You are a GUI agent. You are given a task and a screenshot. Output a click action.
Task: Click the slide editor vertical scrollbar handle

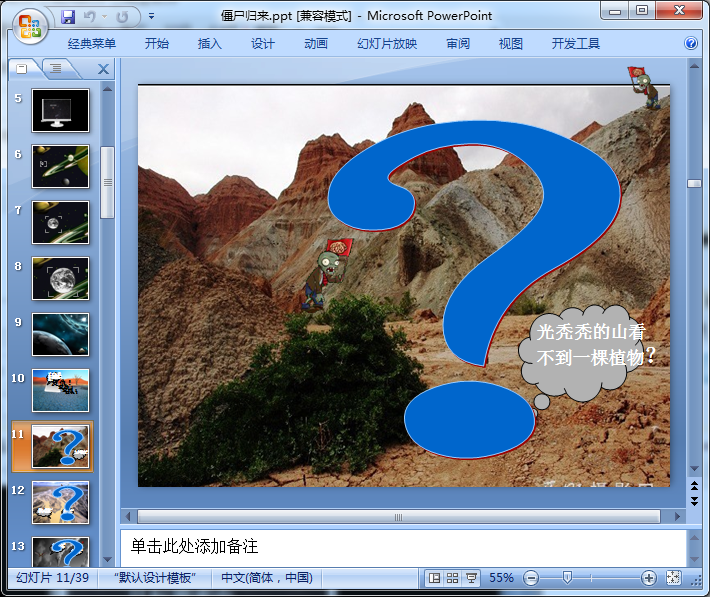pyautogui.click(x=694, y=183)
